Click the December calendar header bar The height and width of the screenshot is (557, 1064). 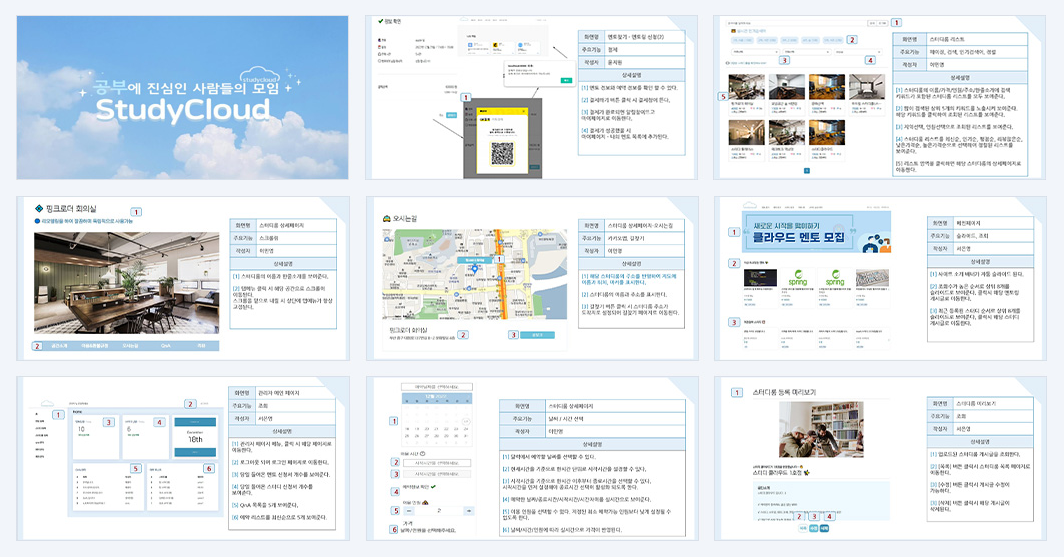click(x=436, y=396)
